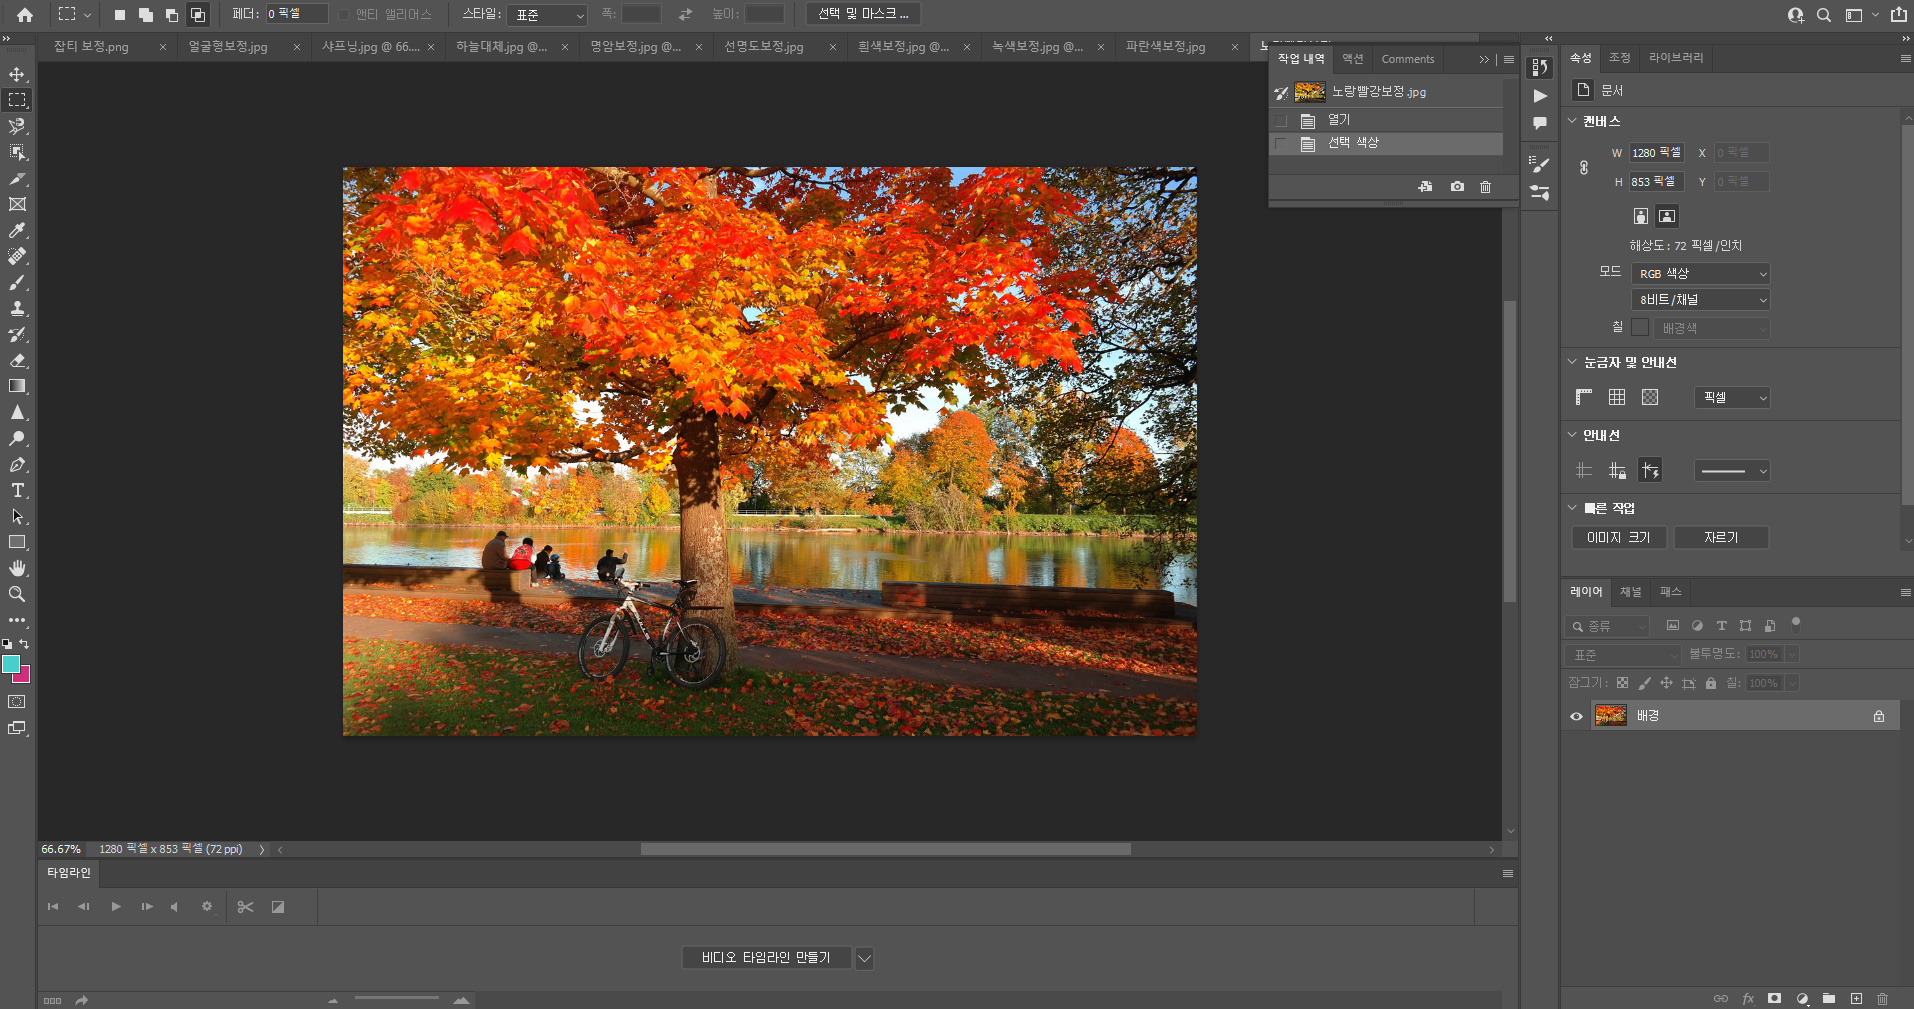Click the Home icon

[x=25, y=14]
